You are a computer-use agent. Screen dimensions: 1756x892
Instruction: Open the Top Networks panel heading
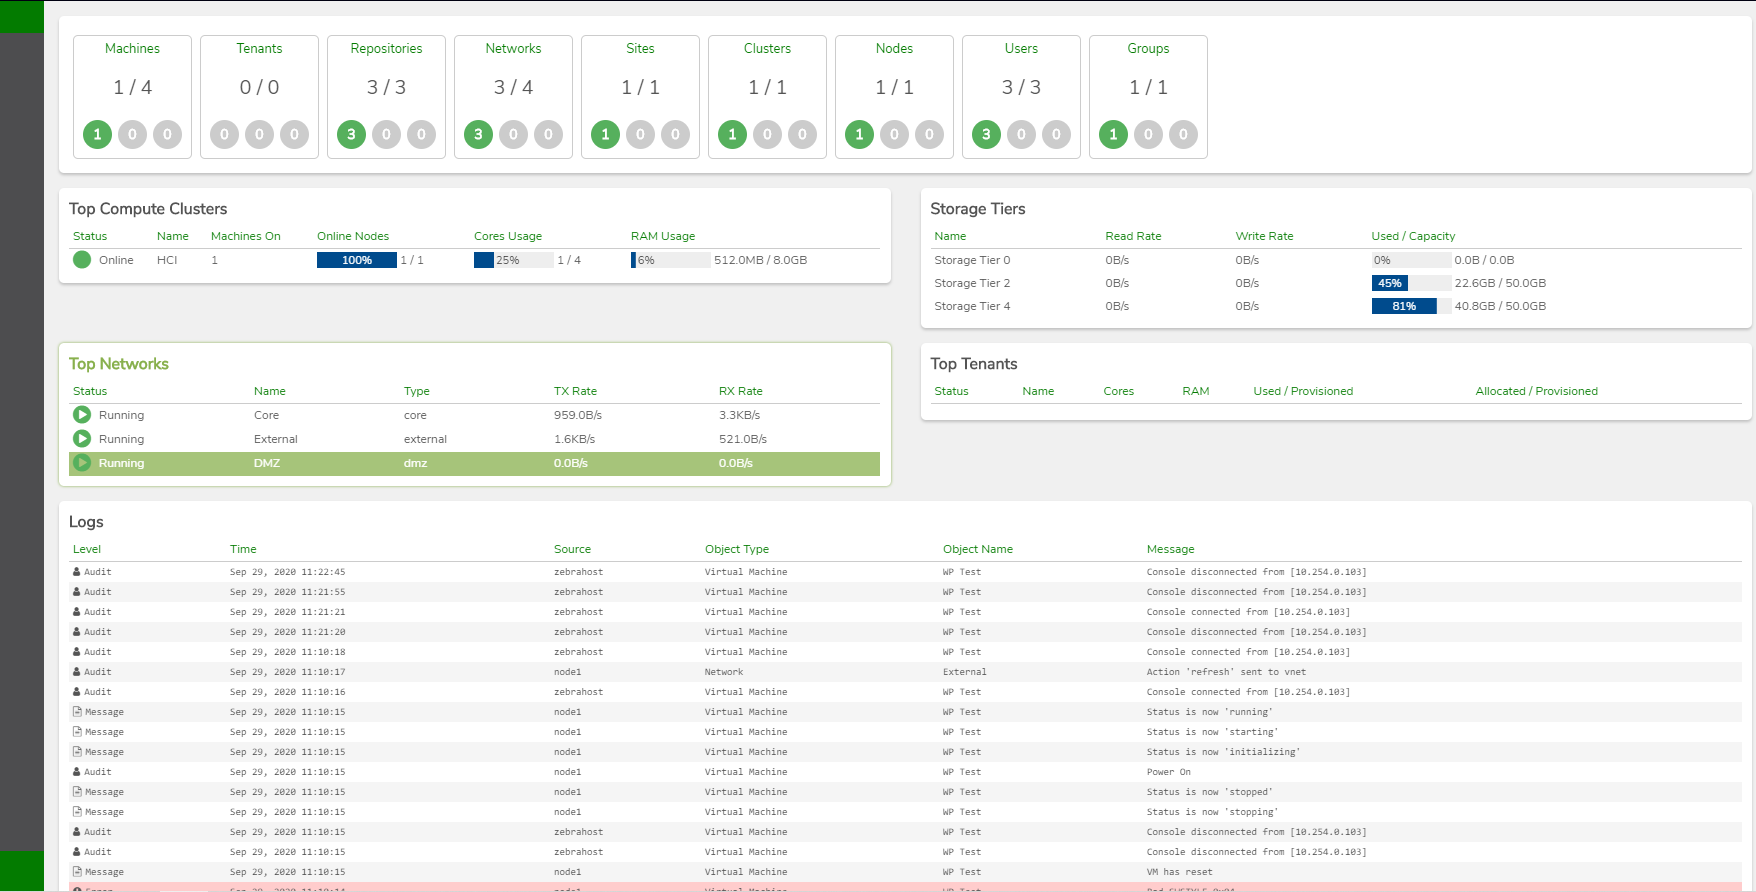(x=119, y=364)
